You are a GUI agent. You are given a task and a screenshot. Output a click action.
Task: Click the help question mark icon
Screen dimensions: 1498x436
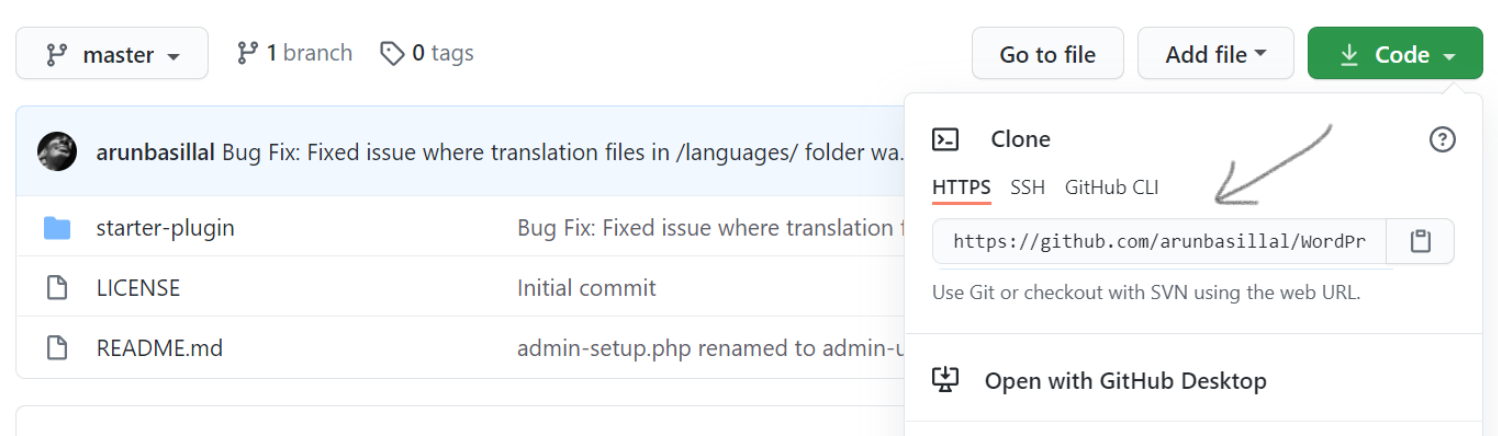pos(1442,139)
